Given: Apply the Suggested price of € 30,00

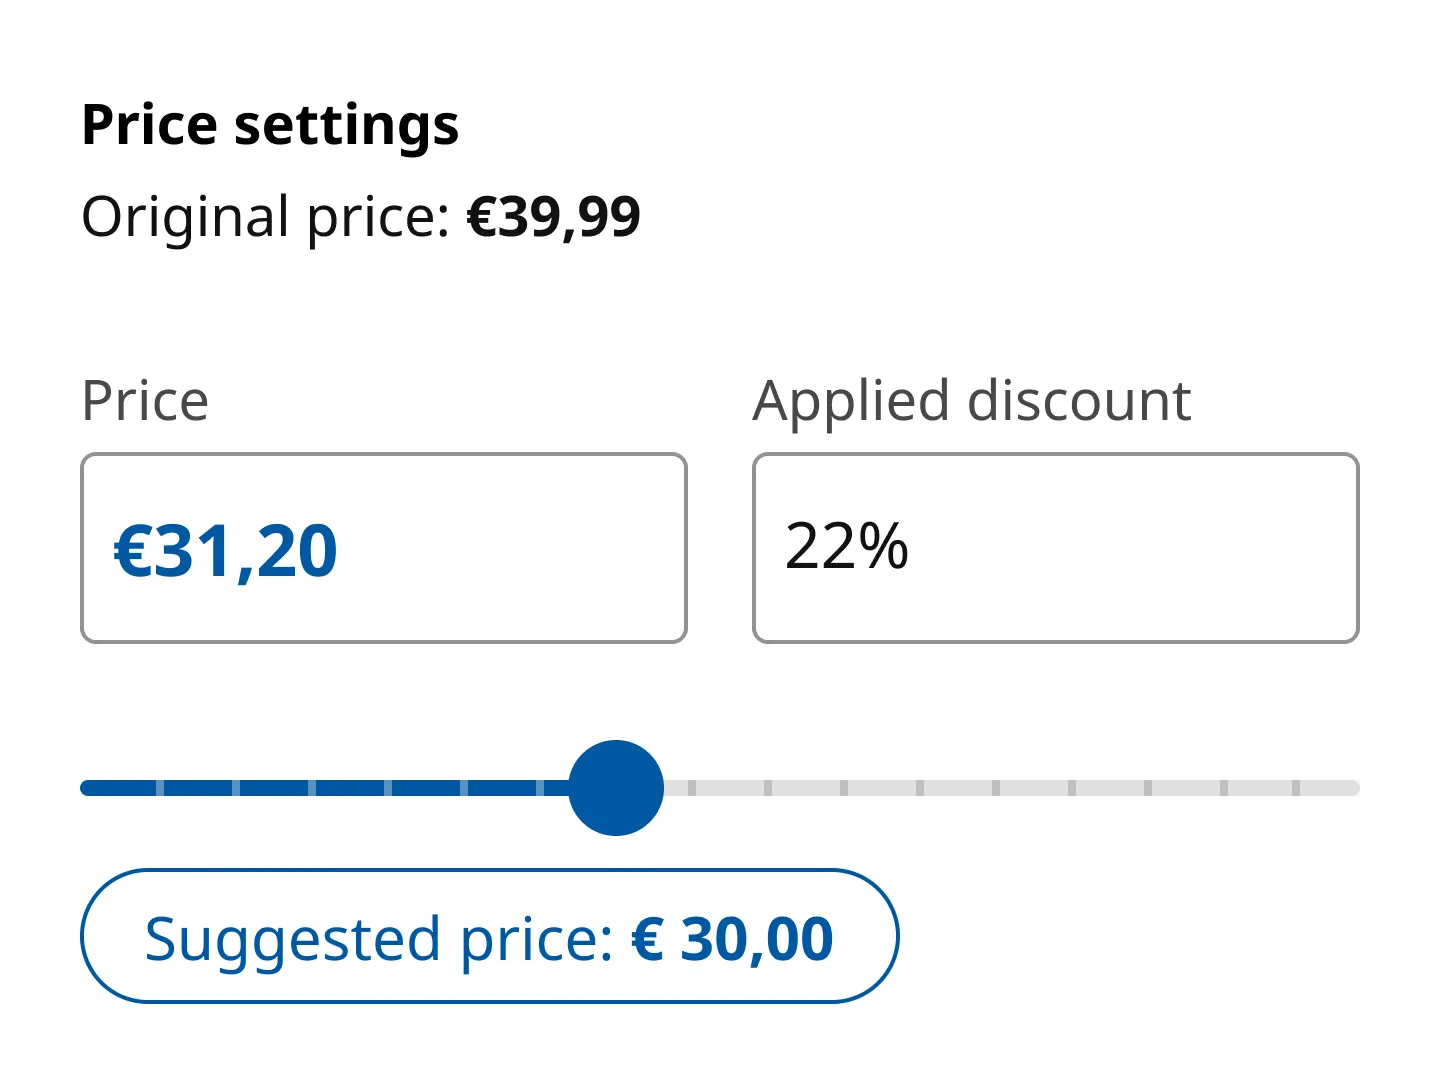Looking at the screenshot, I should (490, 936).
